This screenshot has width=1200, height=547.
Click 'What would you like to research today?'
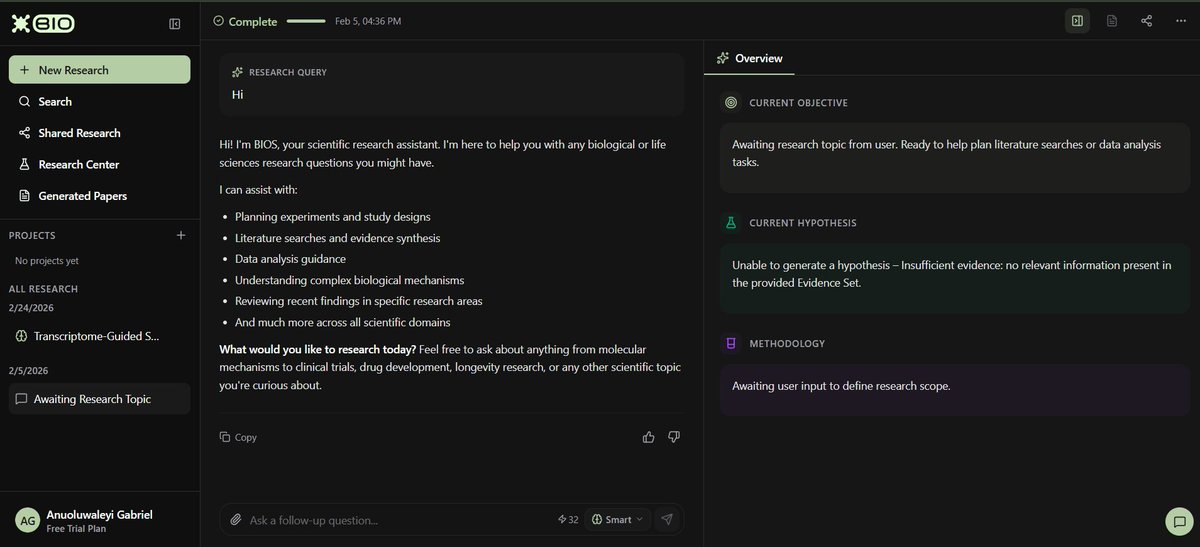pyautogui.click(x=317, y=349)
